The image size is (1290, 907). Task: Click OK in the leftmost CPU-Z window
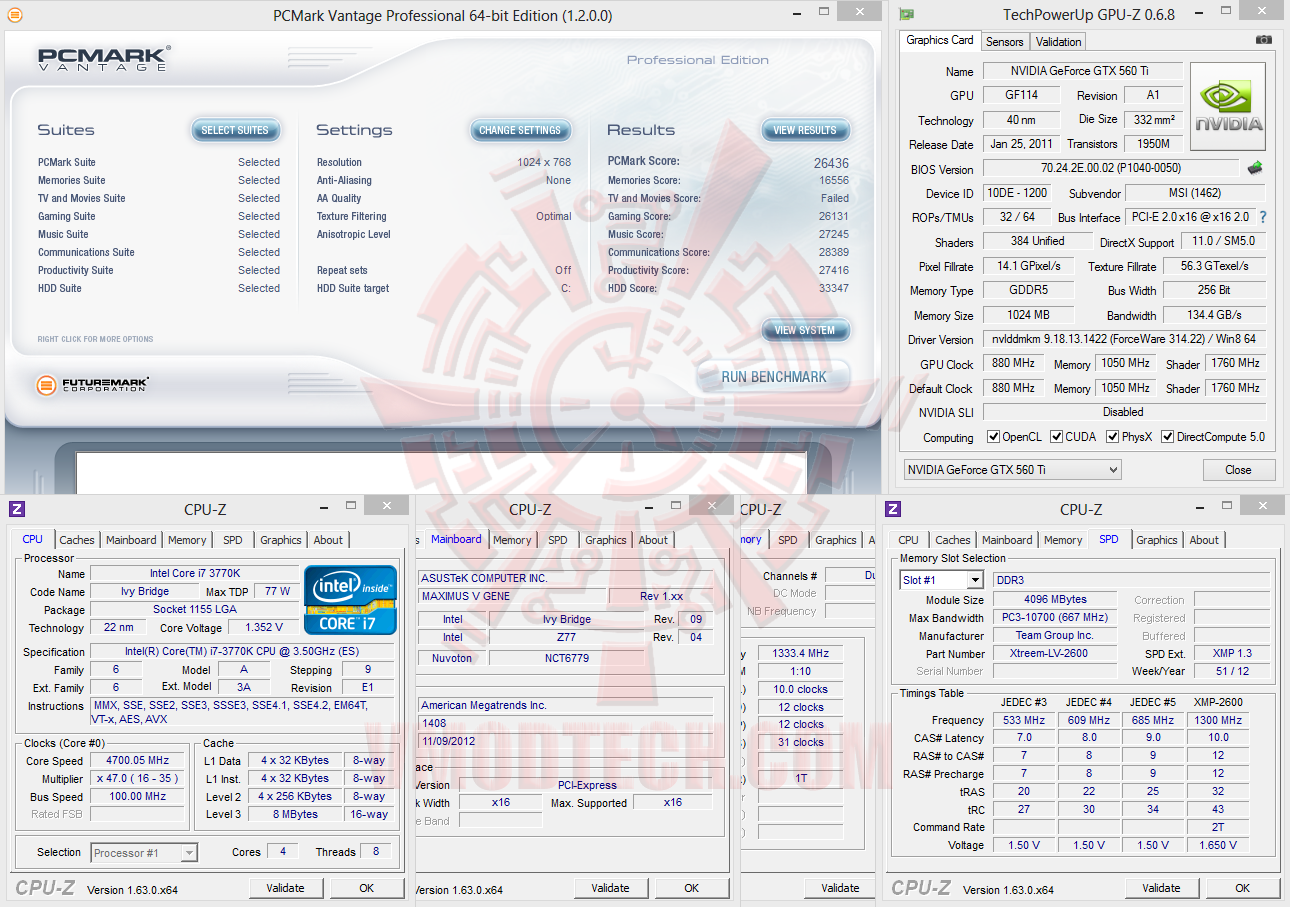pyautogui.click(x=367, y=888)
